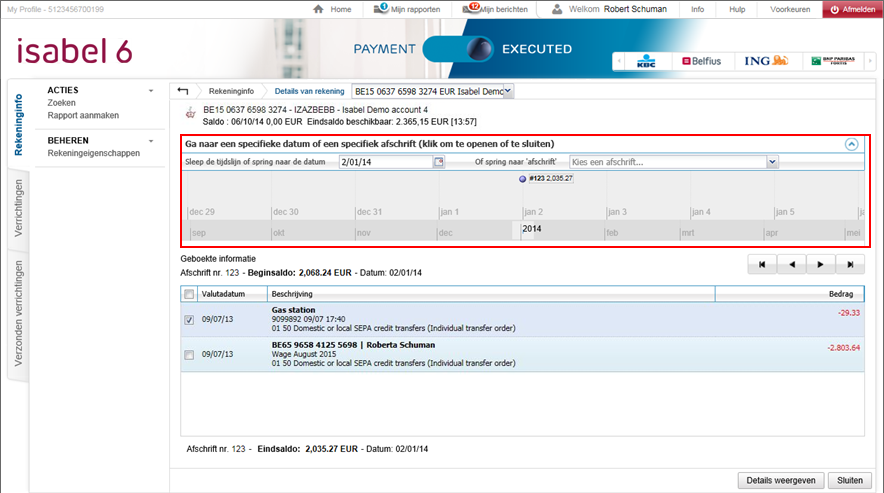This screenshot has height=493, width=884.
Task: Uncheck the Gas station transaction checkbox
Action: [x=190, y=320]
